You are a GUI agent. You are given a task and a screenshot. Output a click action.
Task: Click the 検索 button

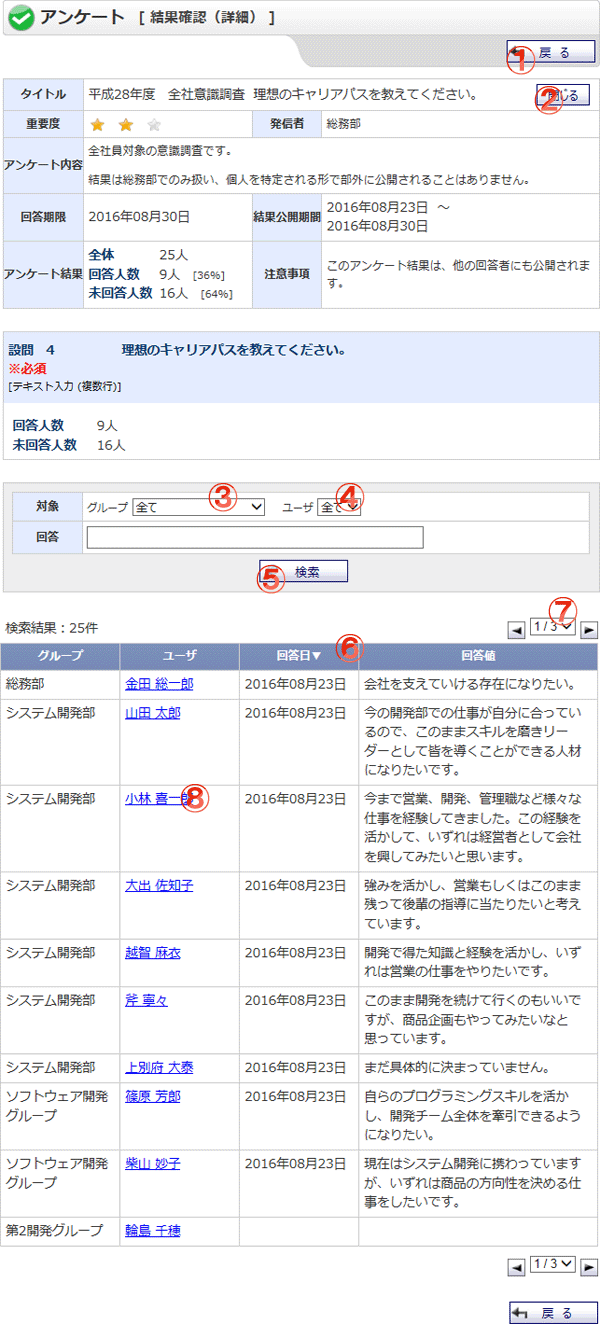coord(303,571)
